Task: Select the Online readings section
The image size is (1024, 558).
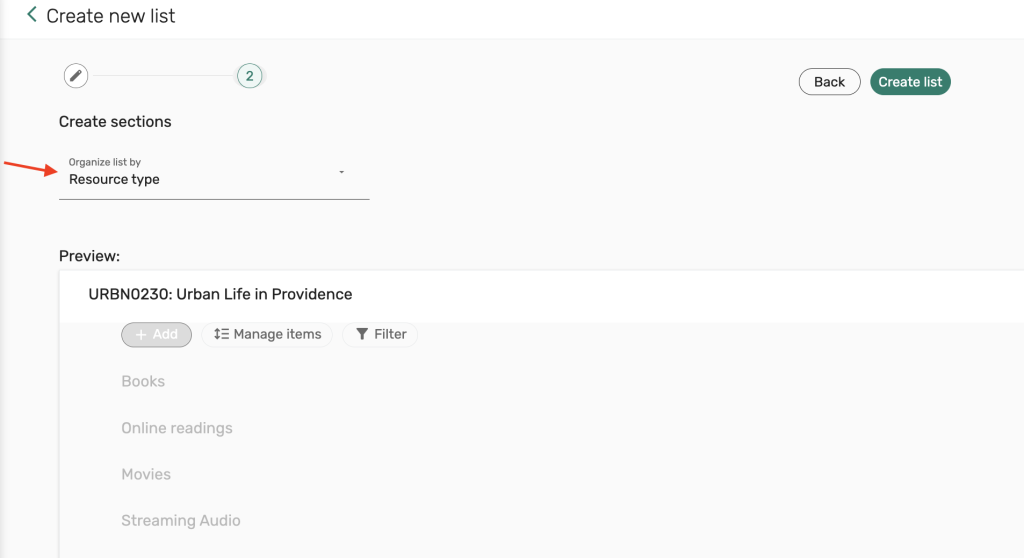Action: click(x=177, y=428)
